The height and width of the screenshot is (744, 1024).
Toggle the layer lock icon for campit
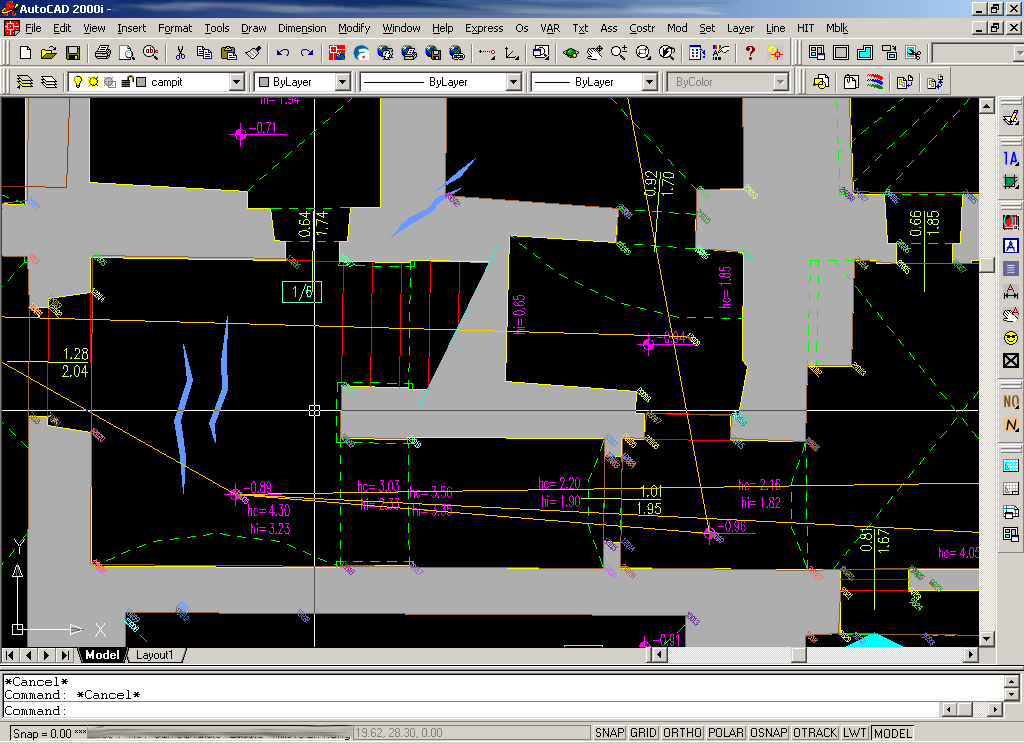coord(127,82)
